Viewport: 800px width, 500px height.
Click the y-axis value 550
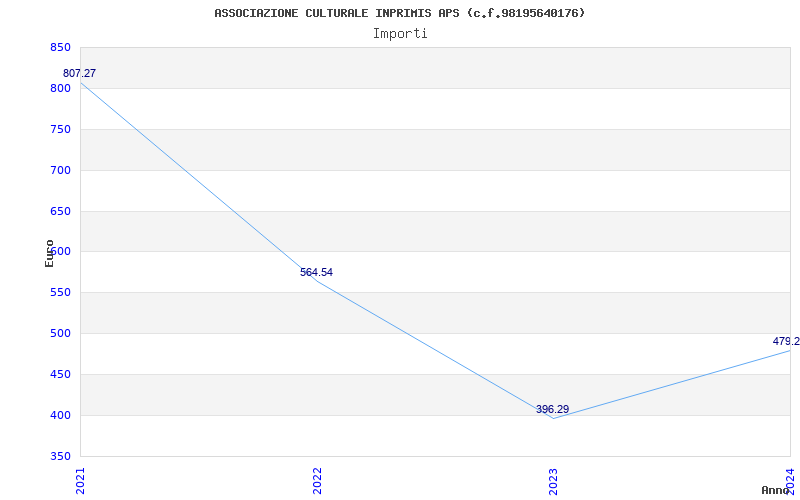point(60,293)
